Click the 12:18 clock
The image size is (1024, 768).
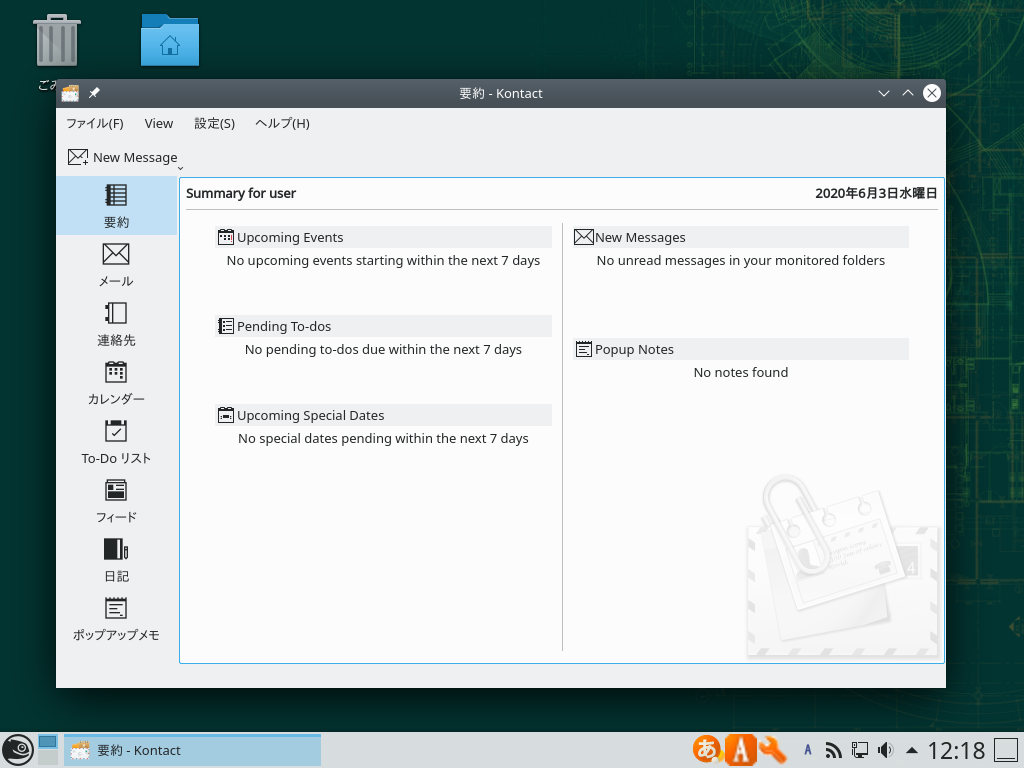(x=956, y=750)
